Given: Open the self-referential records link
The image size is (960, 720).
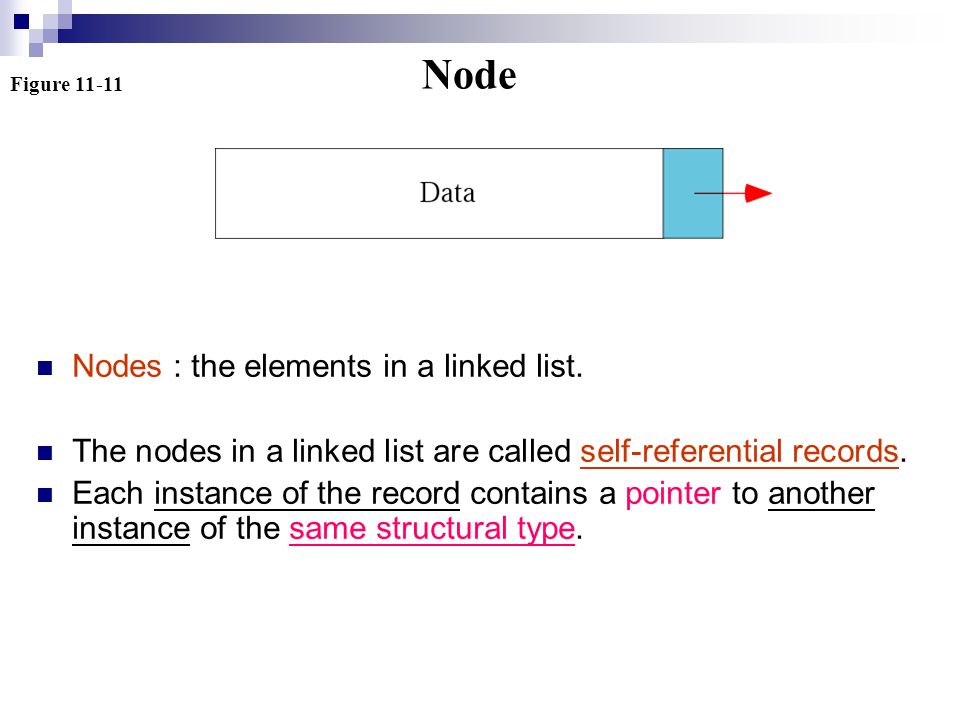Looking at the screenshot, I should pos(739,452).
